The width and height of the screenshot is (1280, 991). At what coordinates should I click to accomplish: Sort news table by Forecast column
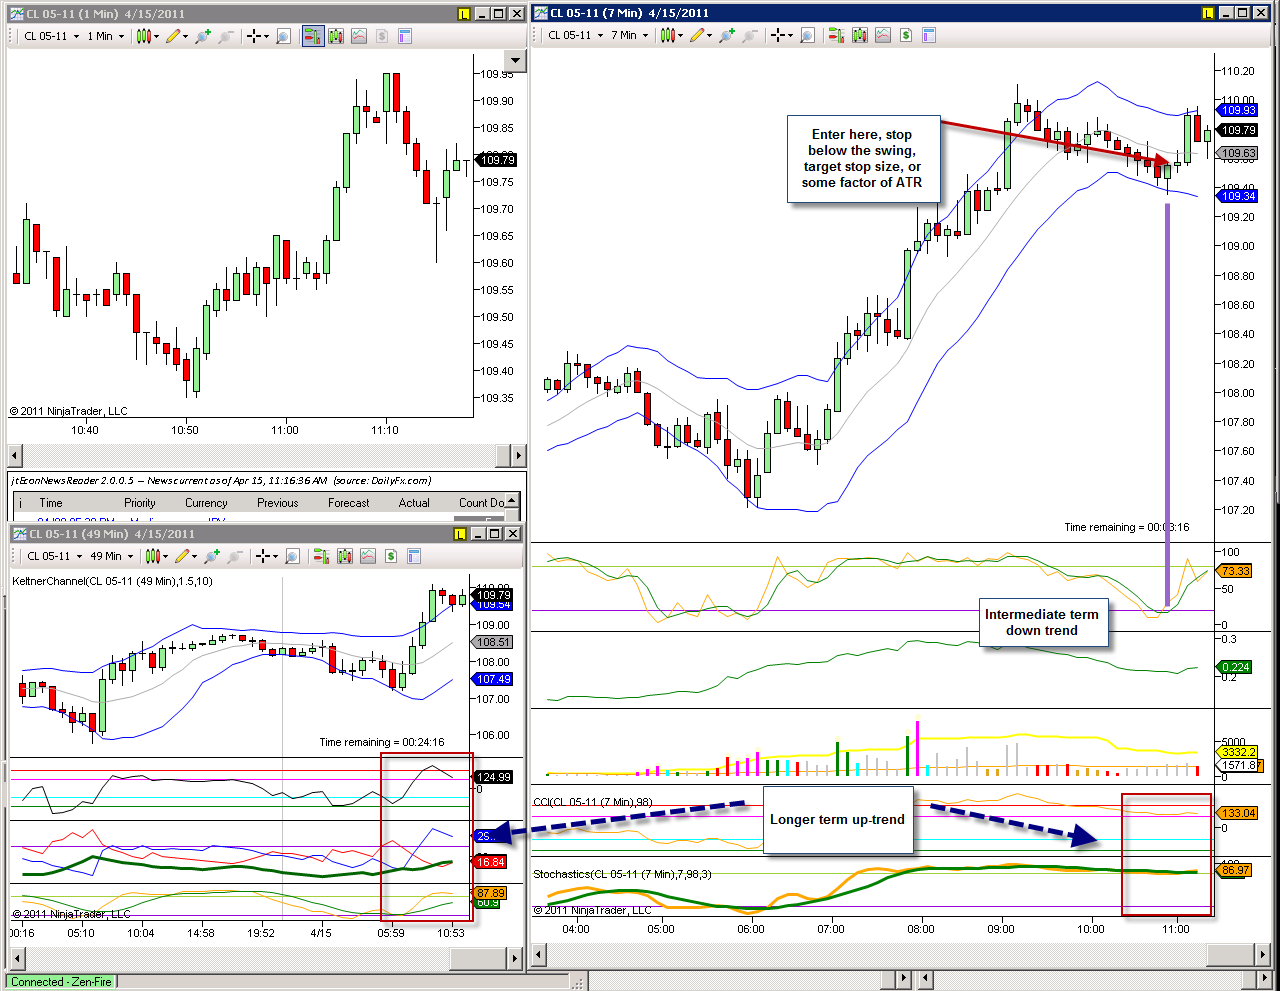pos(349,503)
